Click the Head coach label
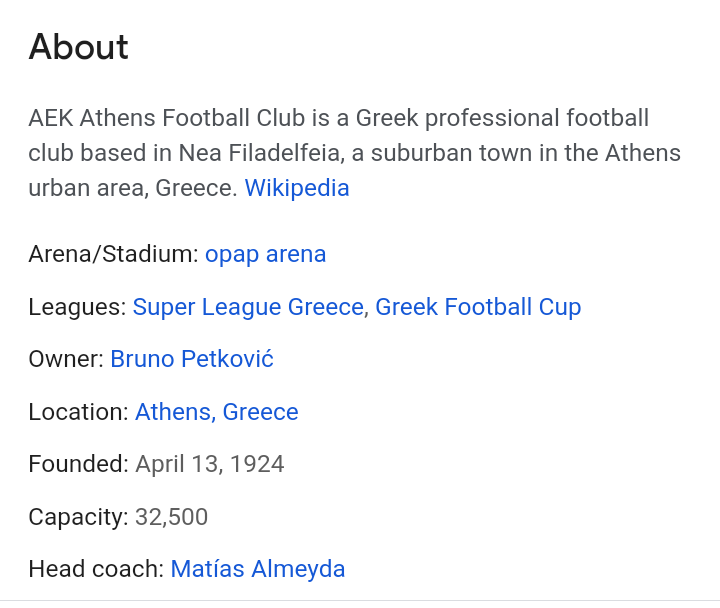 coord(96,569)
